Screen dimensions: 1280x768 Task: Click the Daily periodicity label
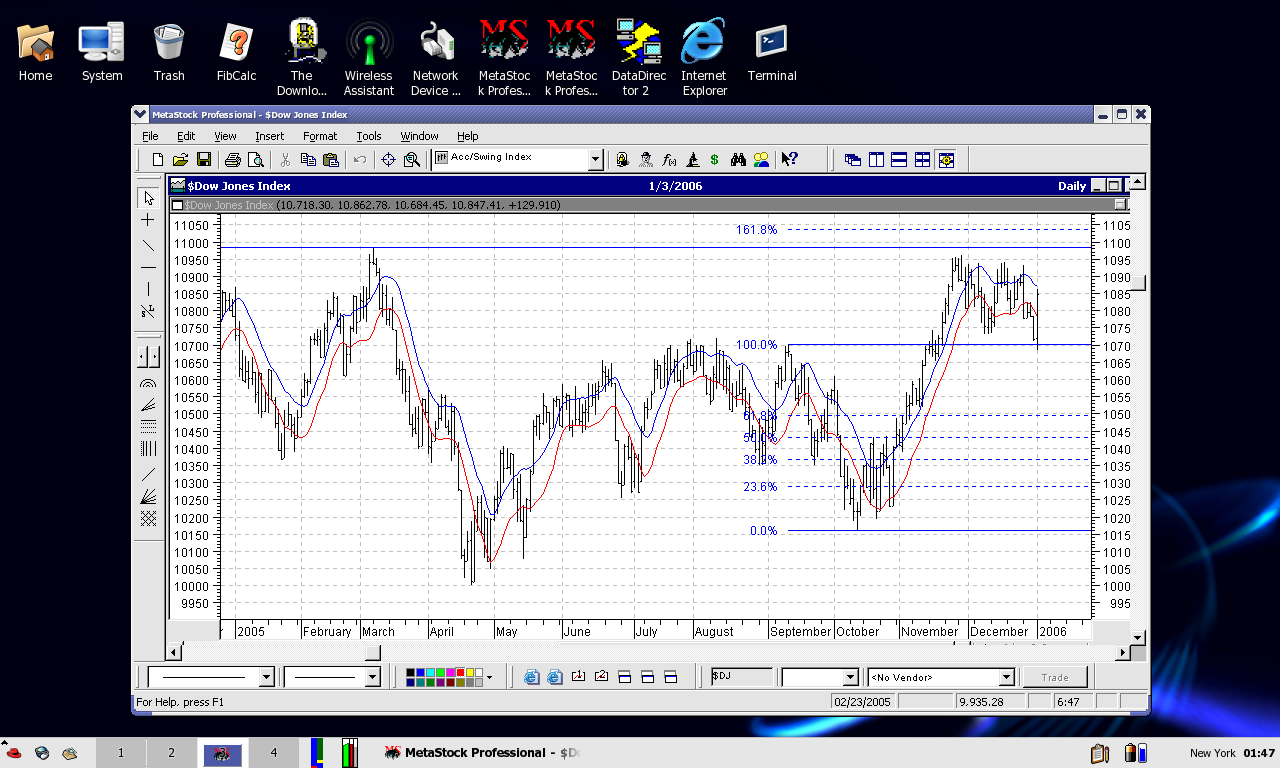tap(1072, 186)
